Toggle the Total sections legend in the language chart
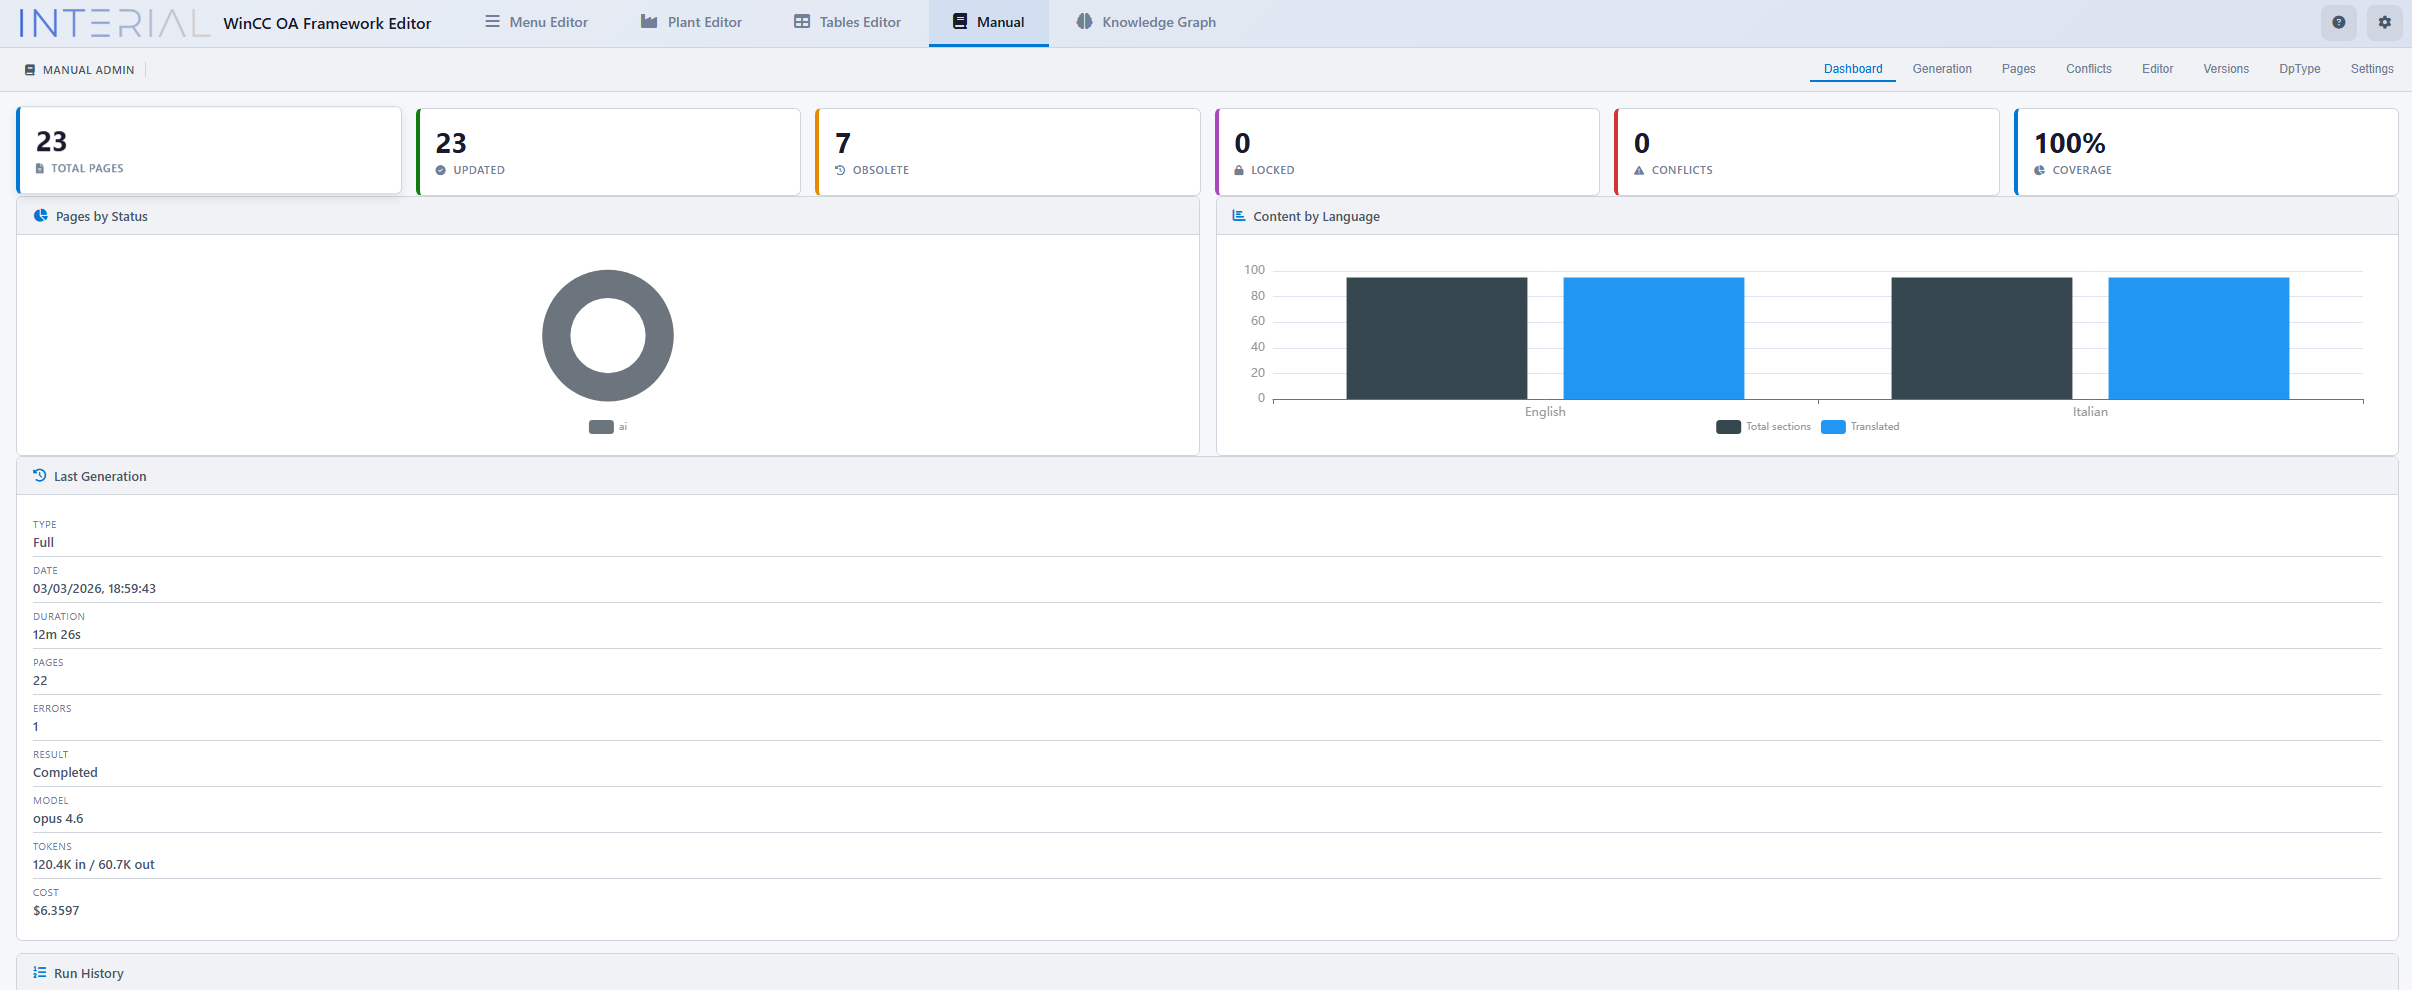Viewport: 2412px width, 990px height. 1763,426
